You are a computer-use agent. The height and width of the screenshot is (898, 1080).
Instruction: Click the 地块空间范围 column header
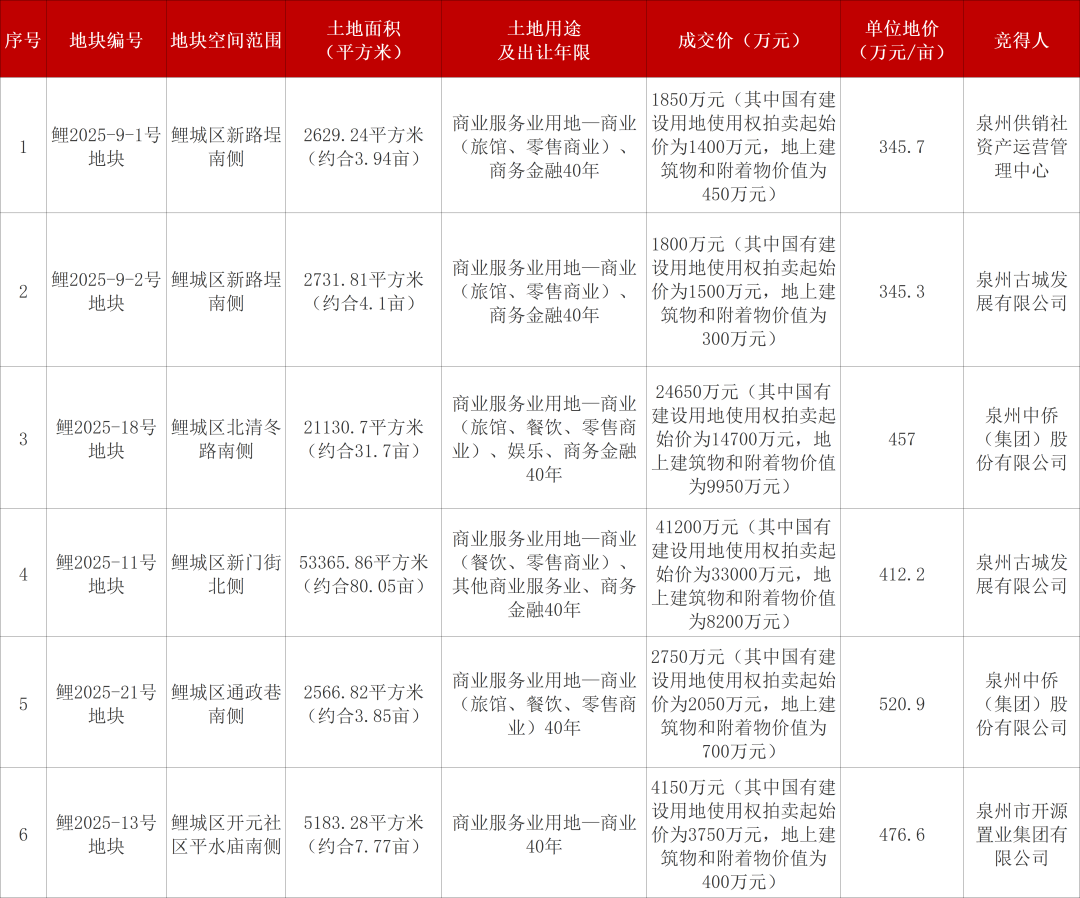pyautogui.click(x=226, y=39)
